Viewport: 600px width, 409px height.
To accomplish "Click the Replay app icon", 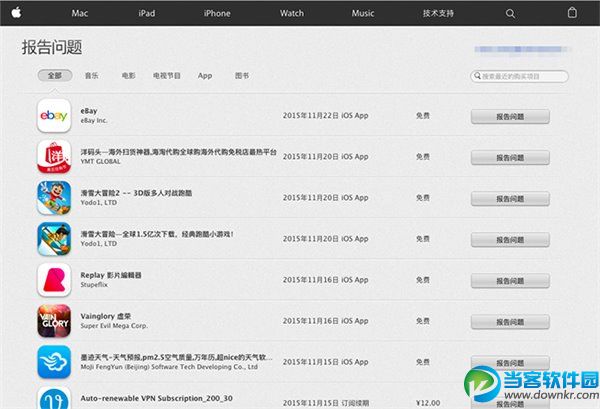I will pos(54,280).
